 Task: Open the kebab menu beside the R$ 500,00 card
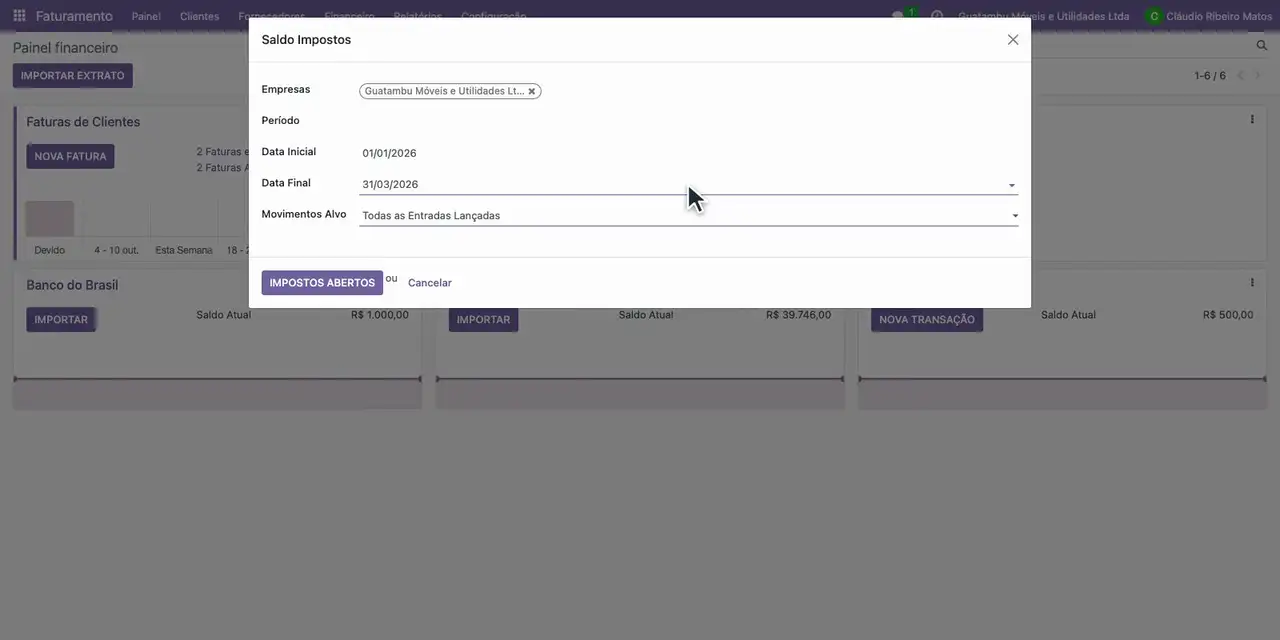(1252, 283)
